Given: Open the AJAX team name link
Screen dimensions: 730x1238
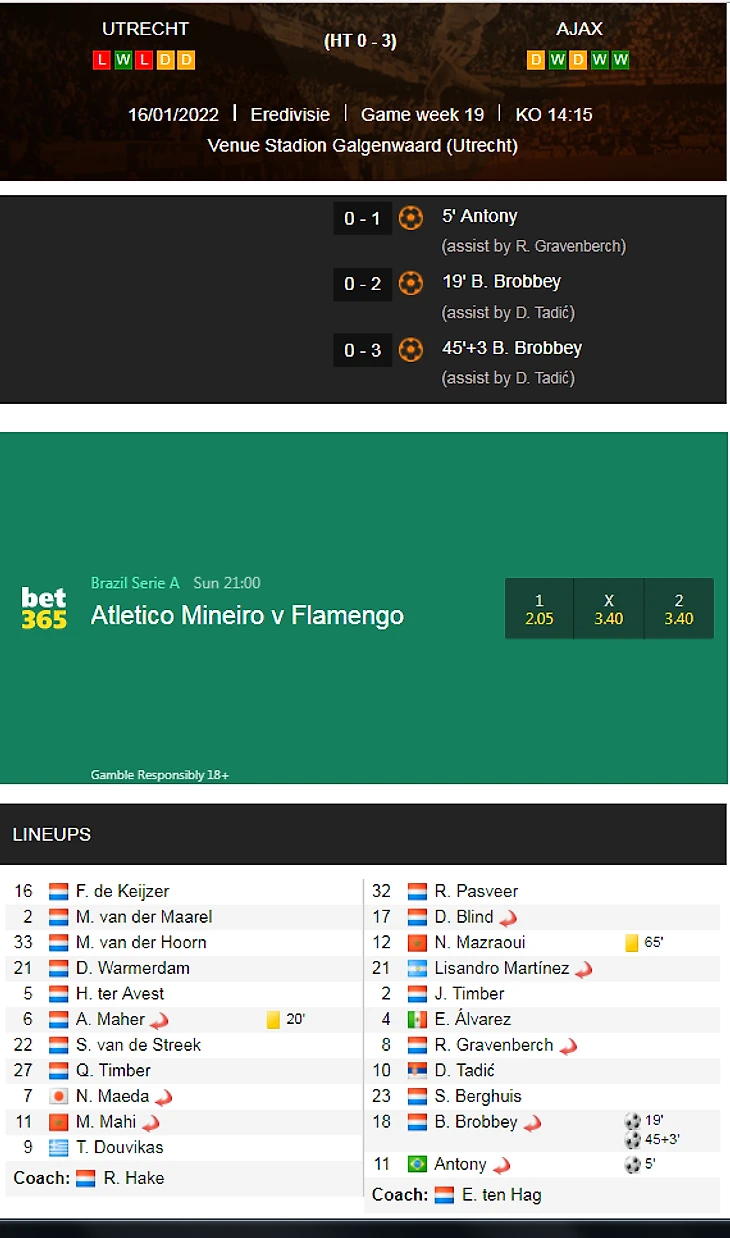Looking at the screenshot, I should click(x=579, y=30).
